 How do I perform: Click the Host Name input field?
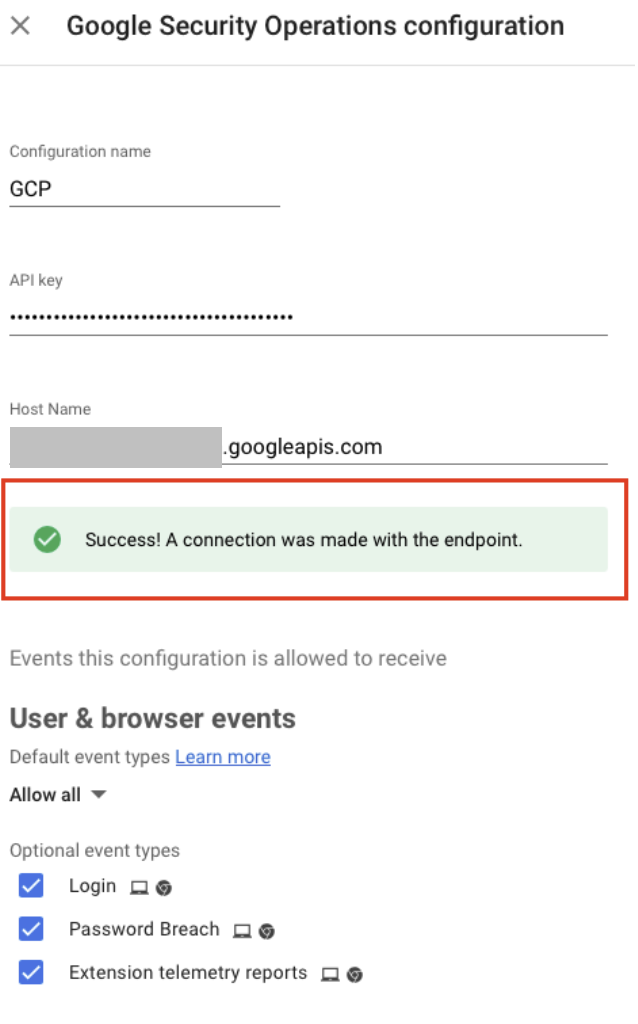pyautogui.click(x=300, y=447)
